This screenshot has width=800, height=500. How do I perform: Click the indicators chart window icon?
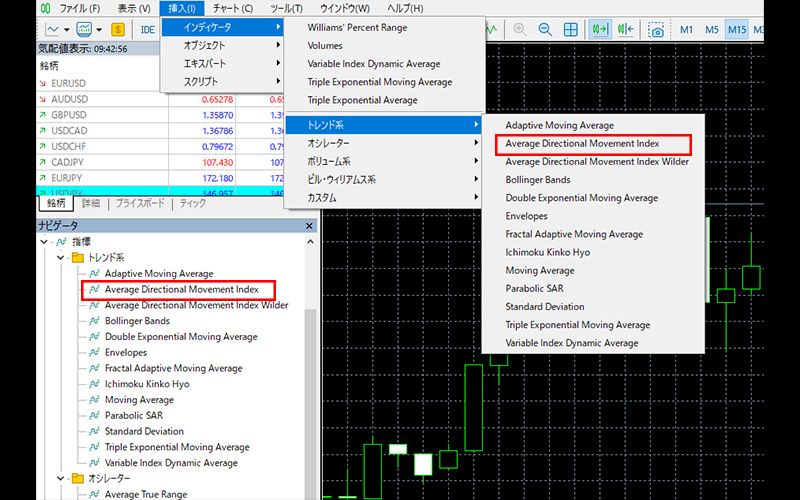coord(84,30)
